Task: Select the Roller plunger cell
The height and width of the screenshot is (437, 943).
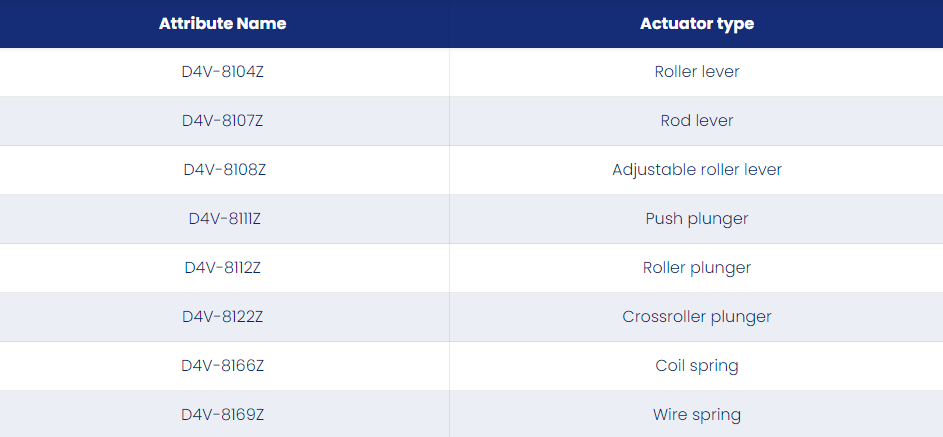Action: (696, 267)
